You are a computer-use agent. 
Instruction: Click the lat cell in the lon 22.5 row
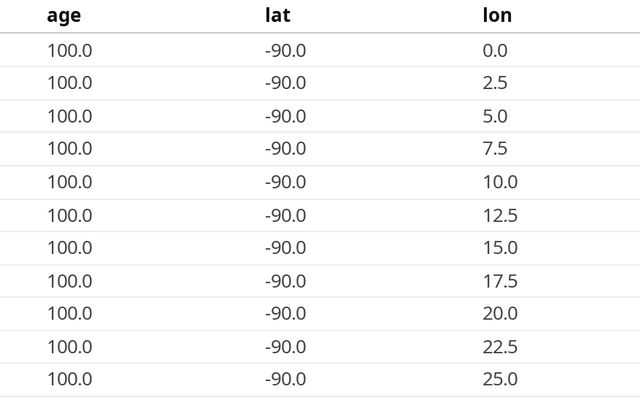[x=285, y=347]
